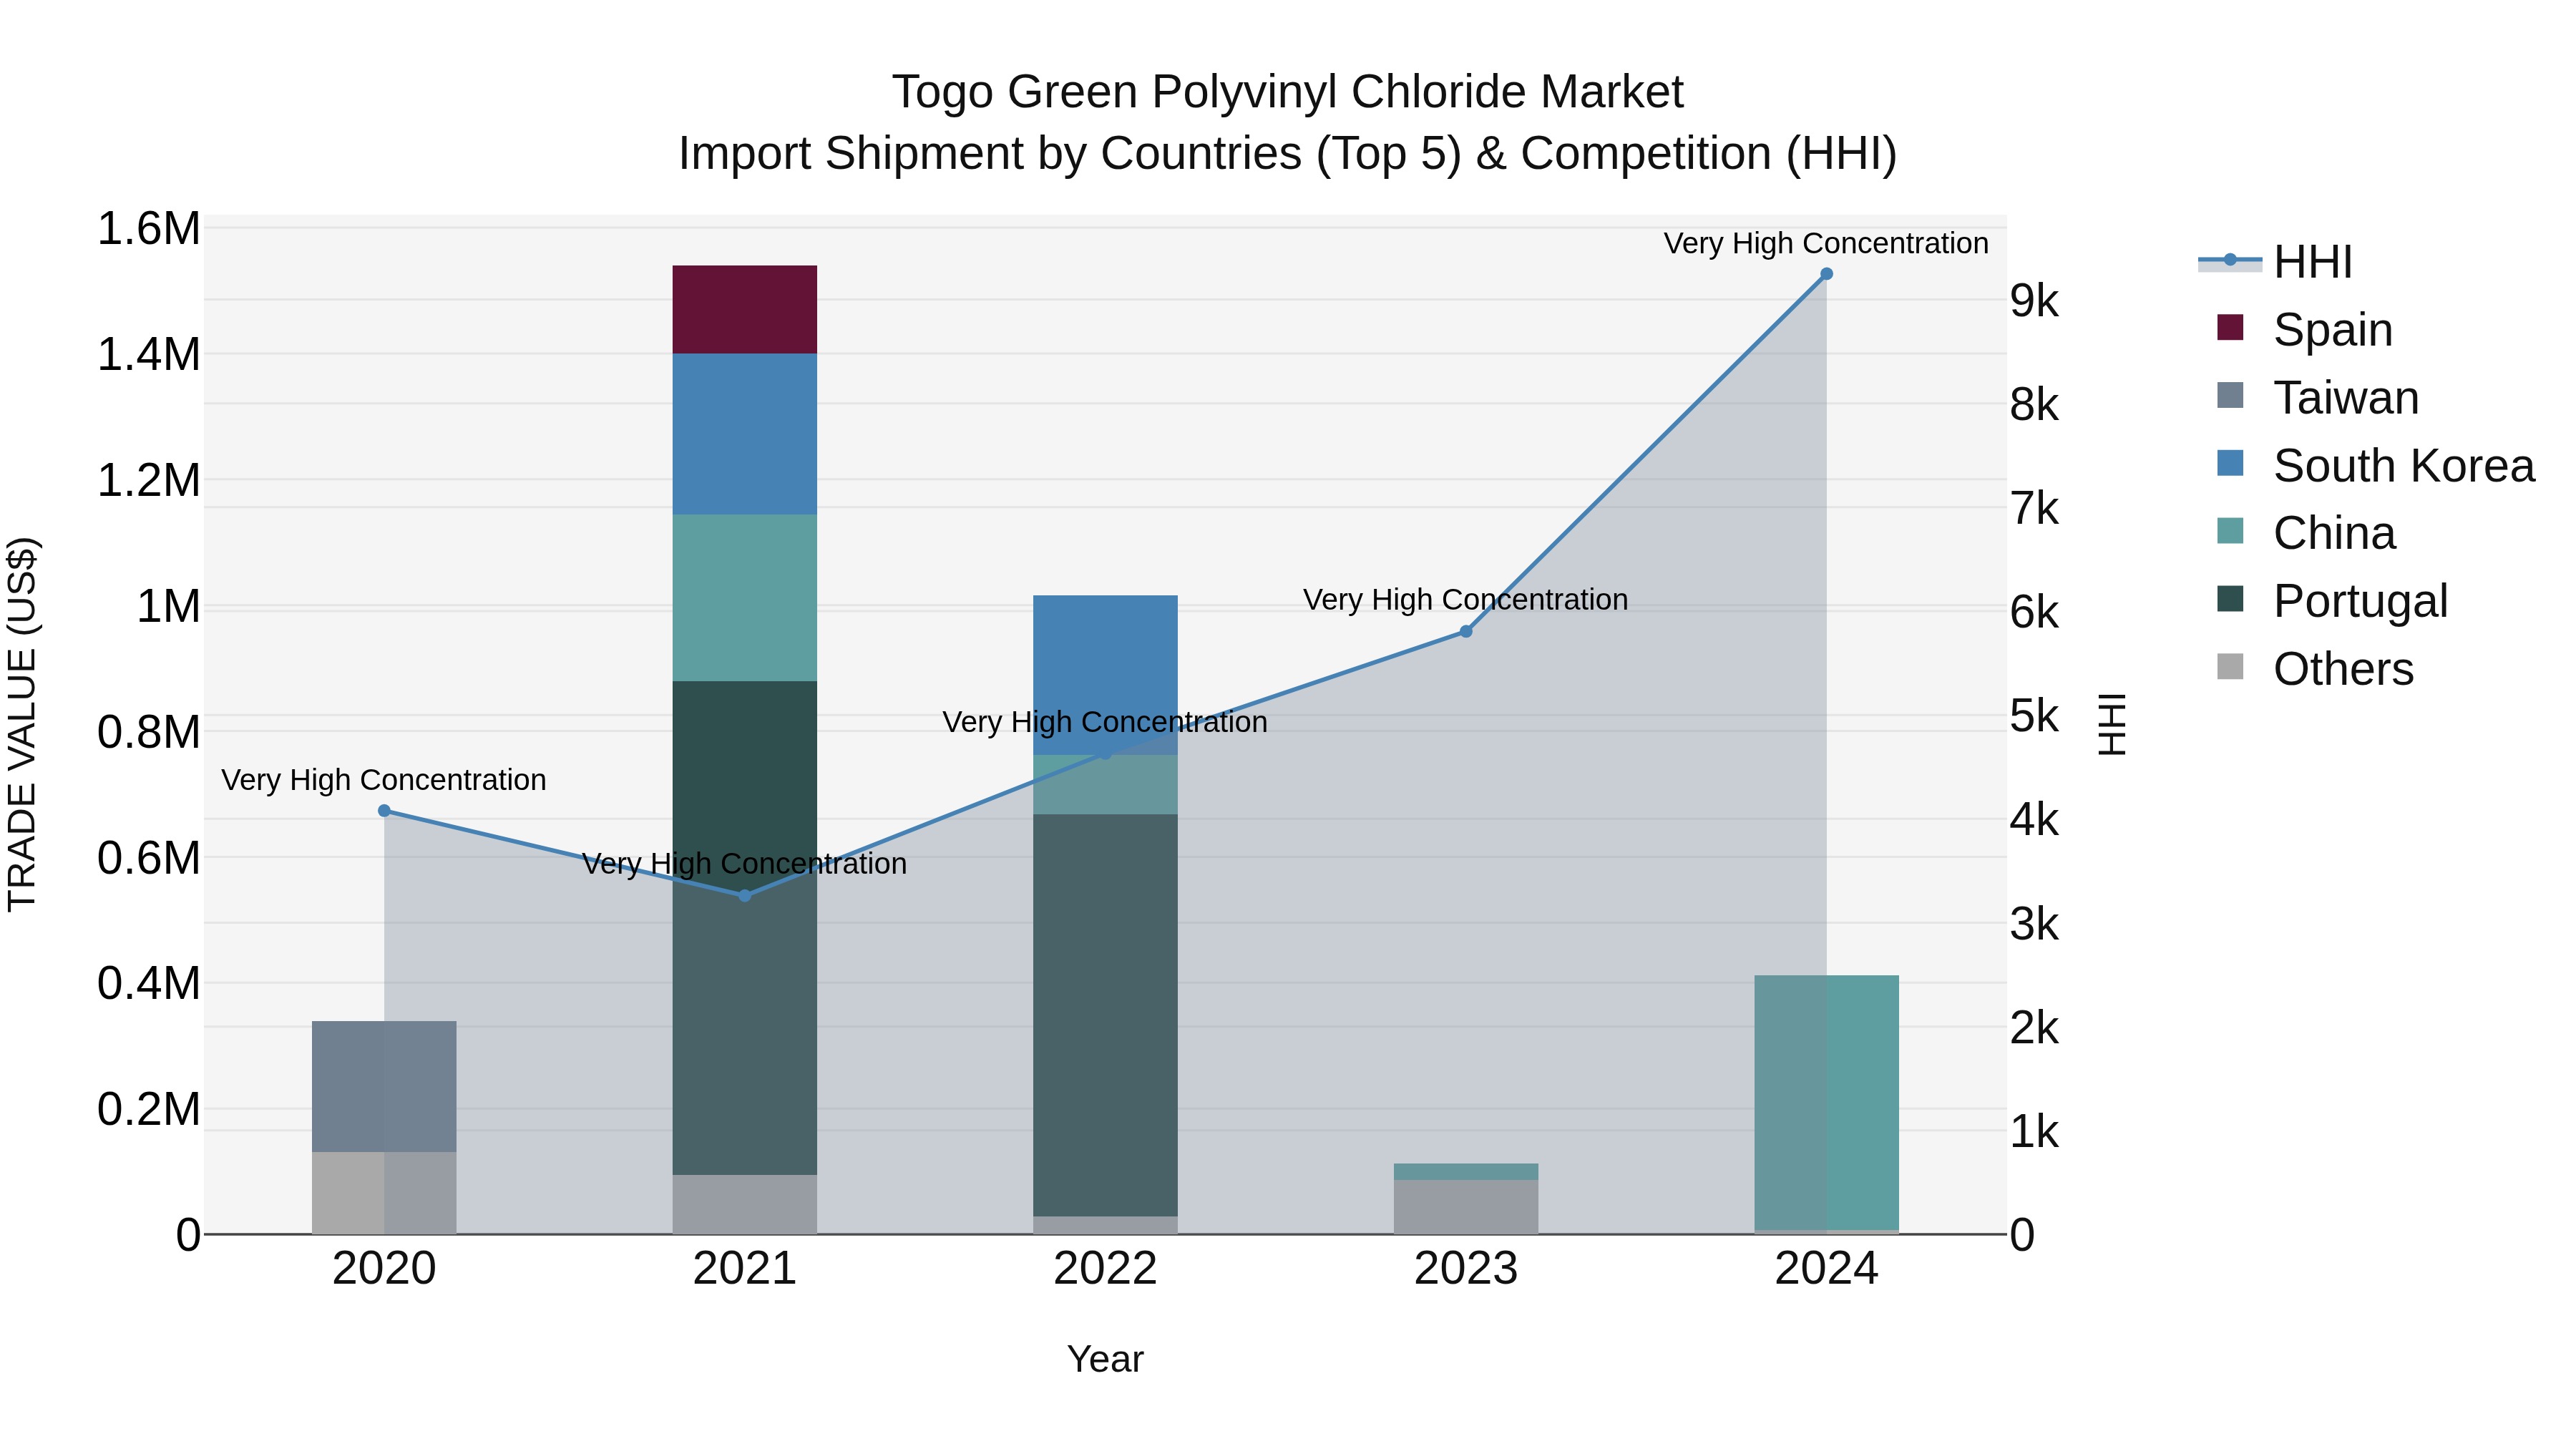This screenshot has height=1449, width=2576.
Task: Click the South Korea segment in 2021 bar
Action: 744,434
